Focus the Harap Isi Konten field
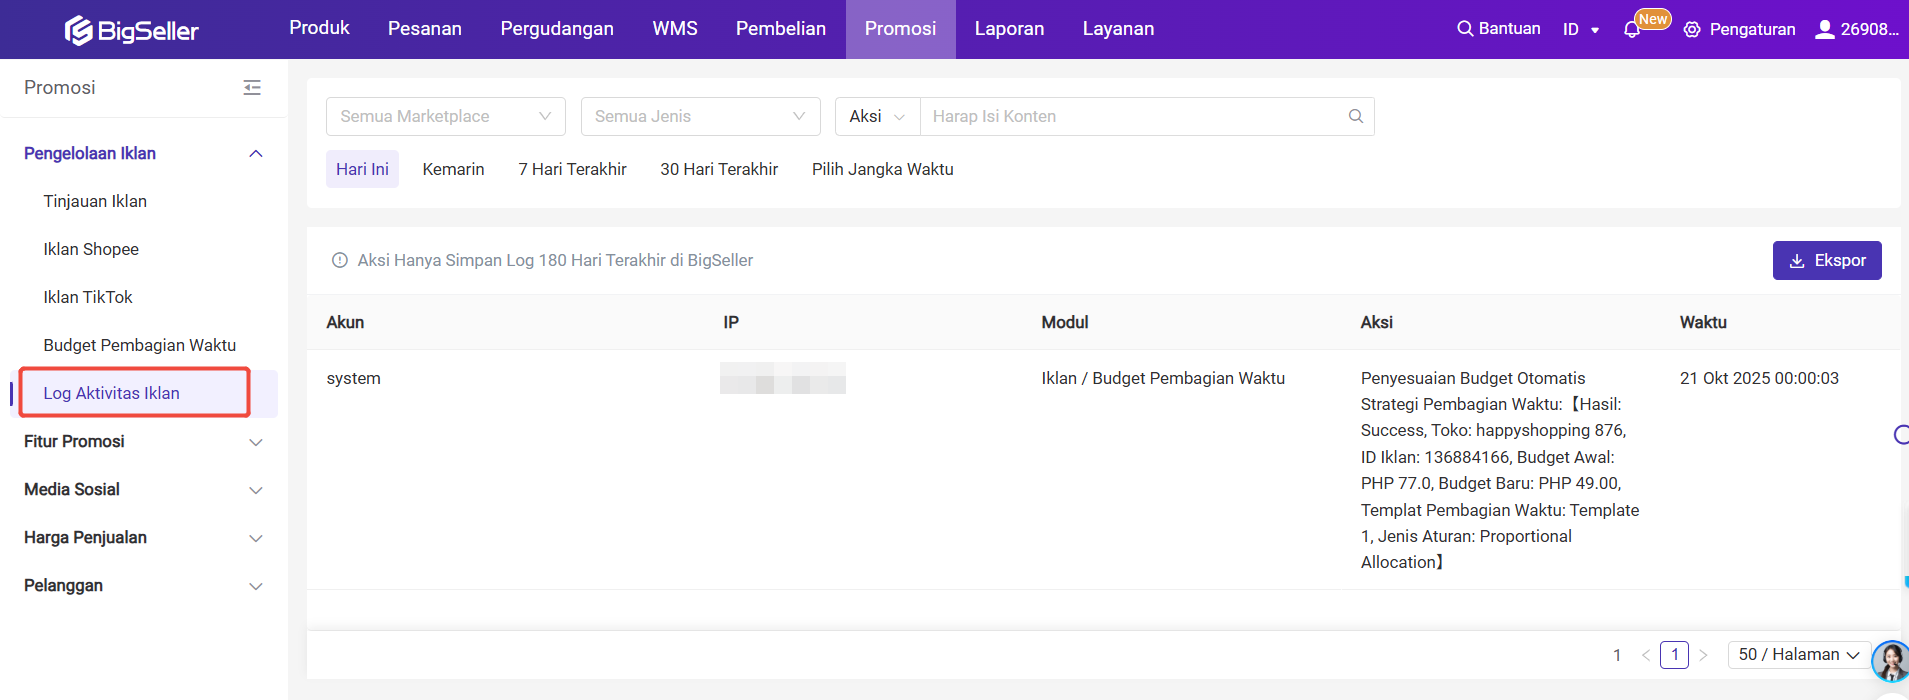 1135,116
